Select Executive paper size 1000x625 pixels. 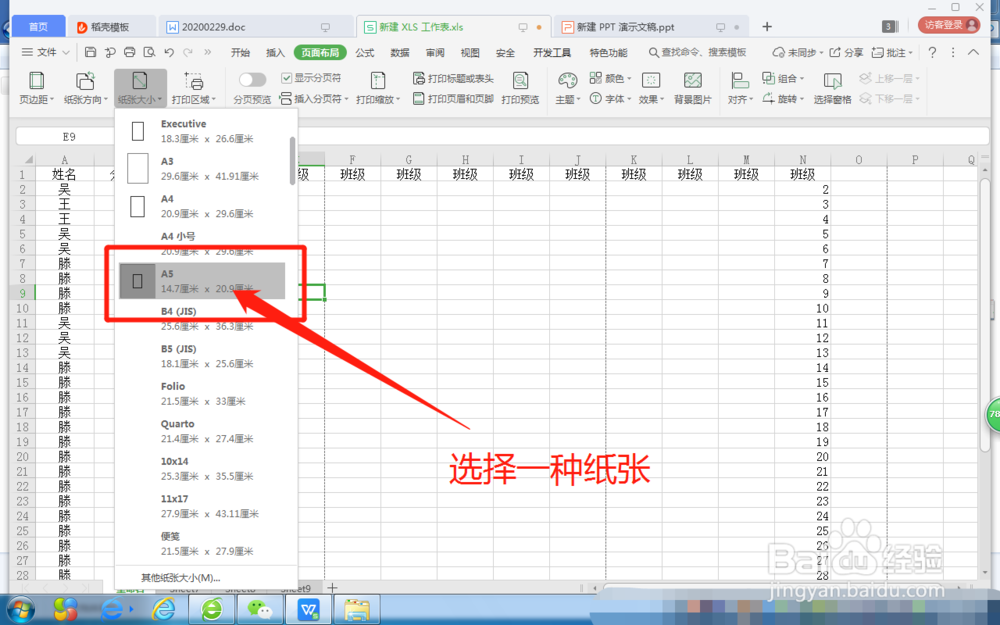[x=202, y=131]
